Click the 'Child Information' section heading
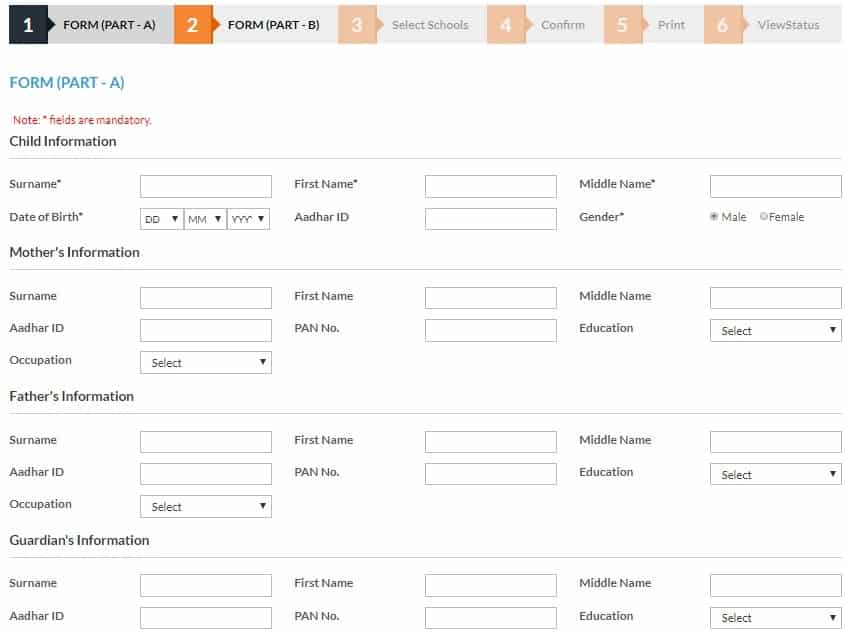Screen dimensions: 846x632 coord(63,141)
